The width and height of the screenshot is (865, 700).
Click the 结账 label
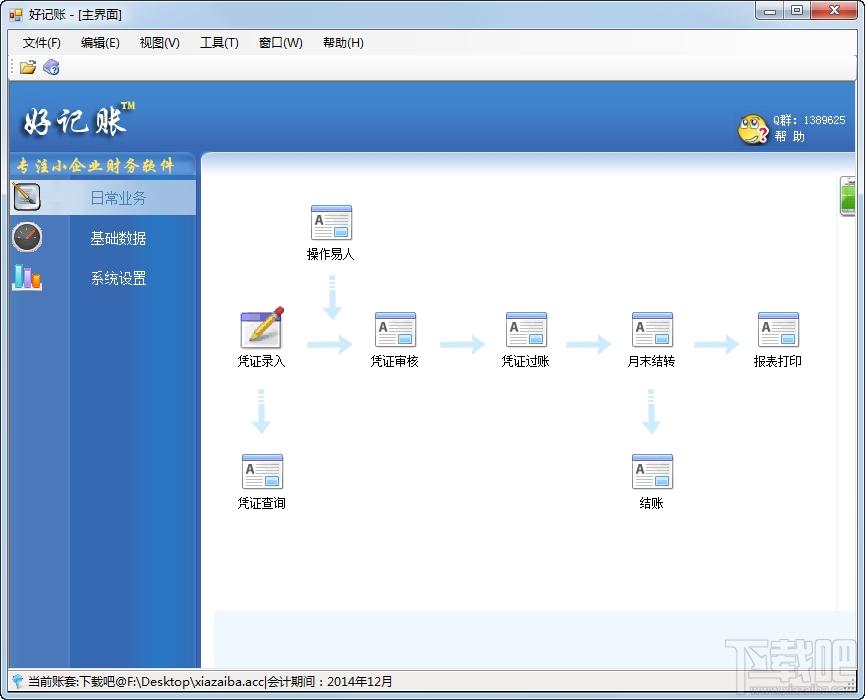(651, 503)
